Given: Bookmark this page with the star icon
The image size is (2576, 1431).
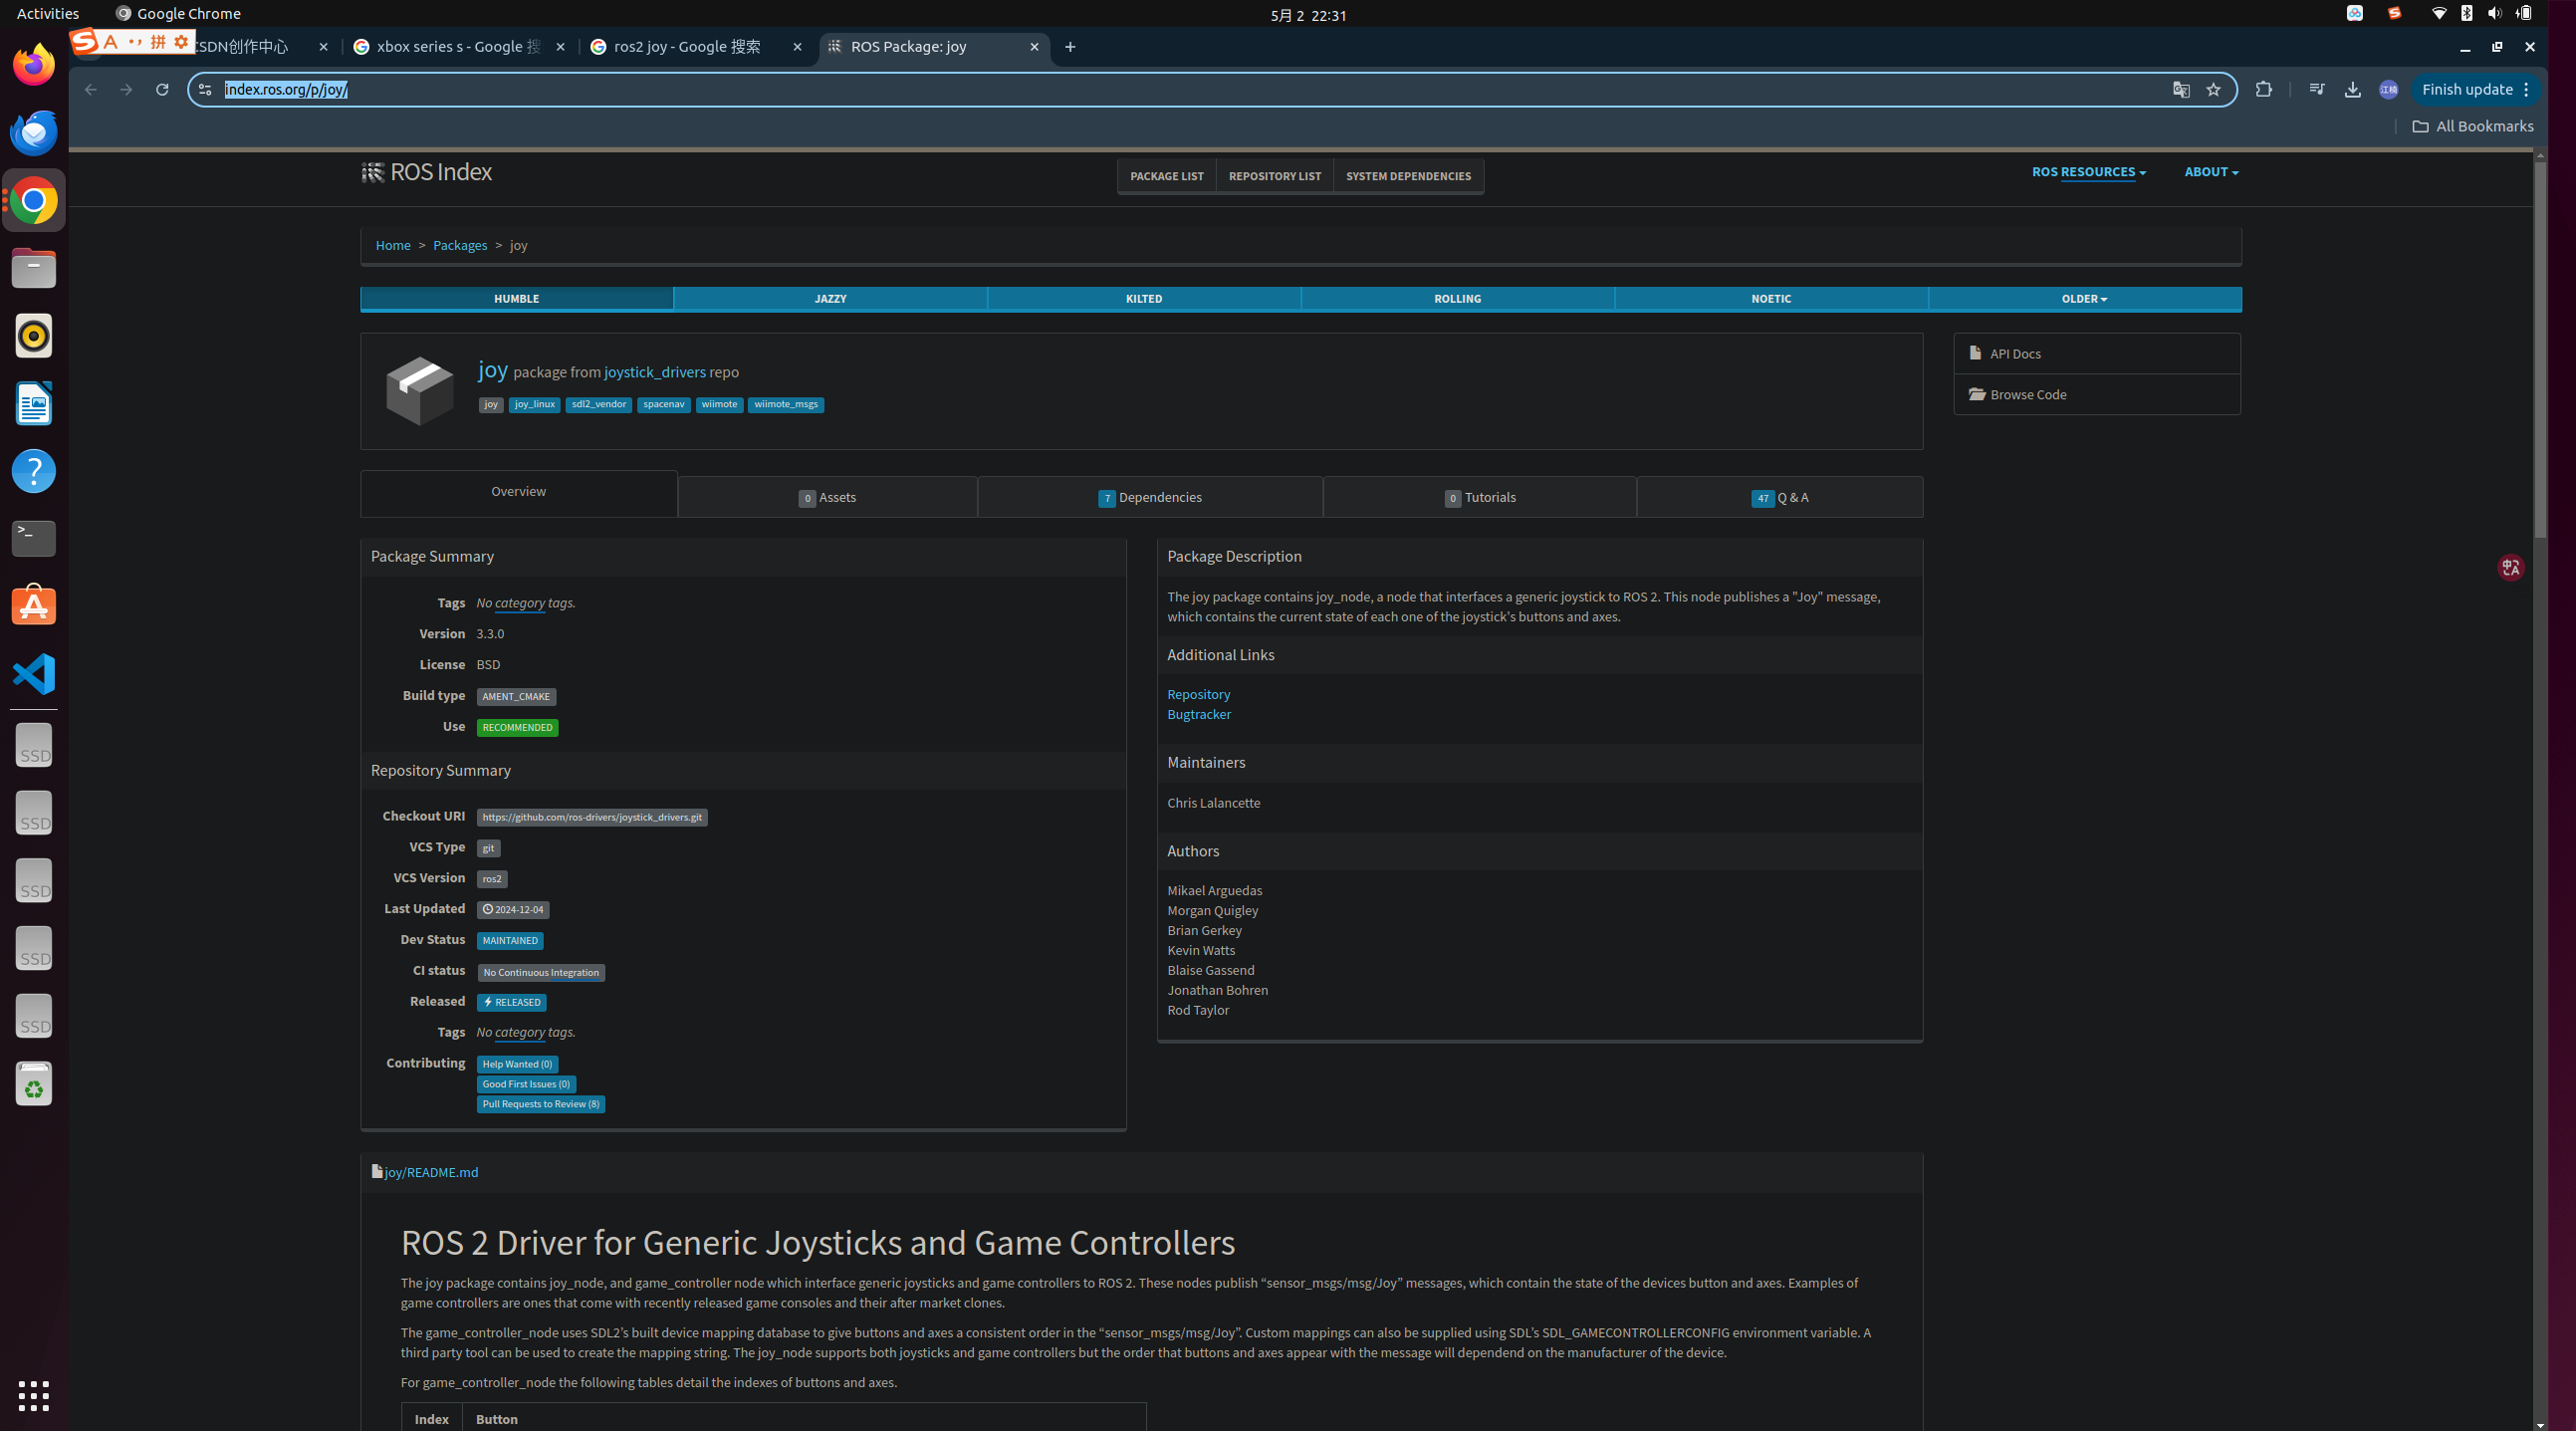Looking at the screenshot, I should coord(2213,90).
